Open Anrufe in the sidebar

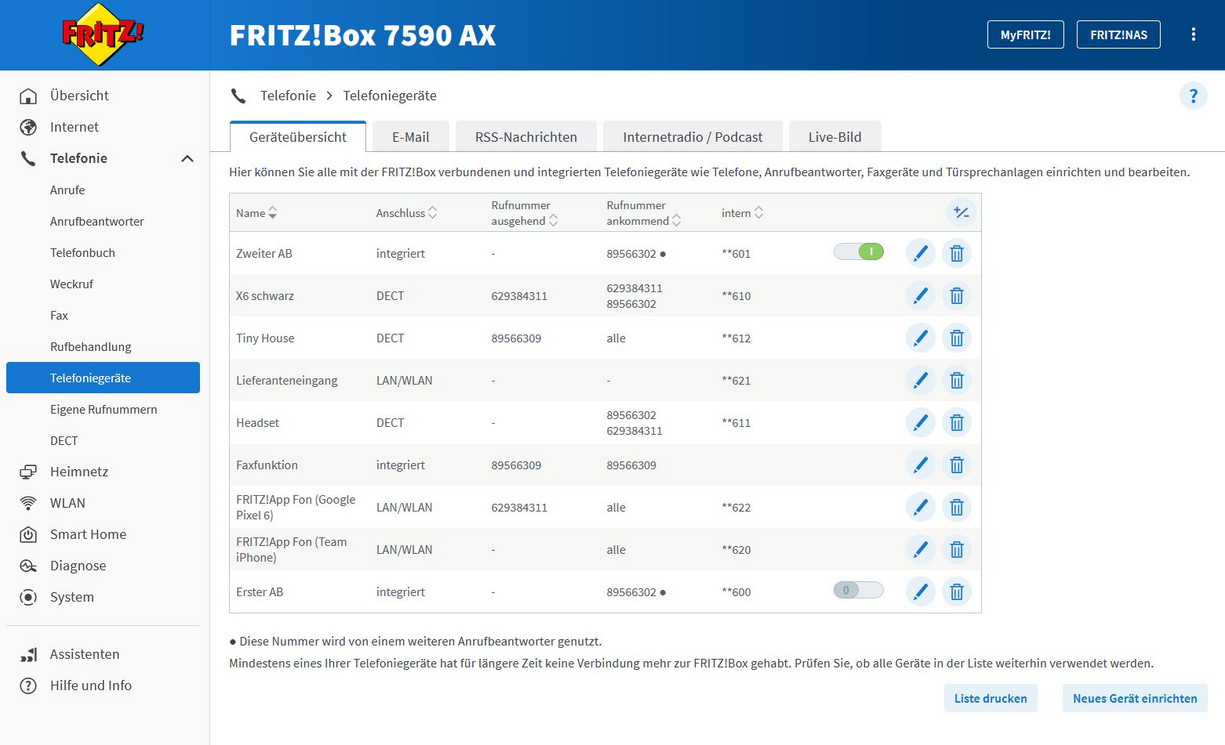[x=68, y=190]
